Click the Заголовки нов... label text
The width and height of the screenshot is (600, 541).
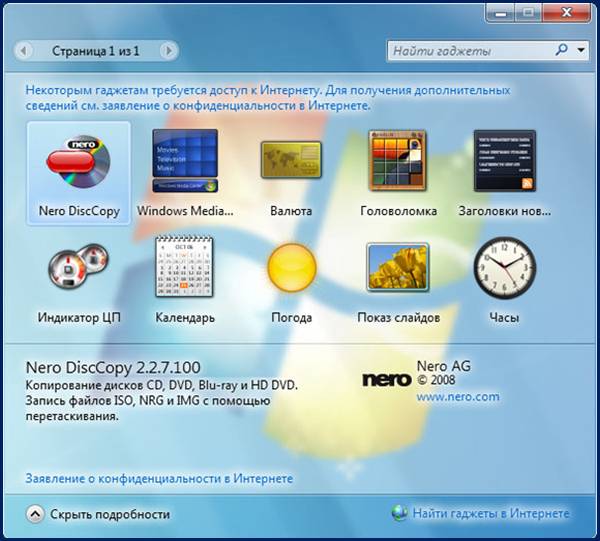click(x=505, y=211)
